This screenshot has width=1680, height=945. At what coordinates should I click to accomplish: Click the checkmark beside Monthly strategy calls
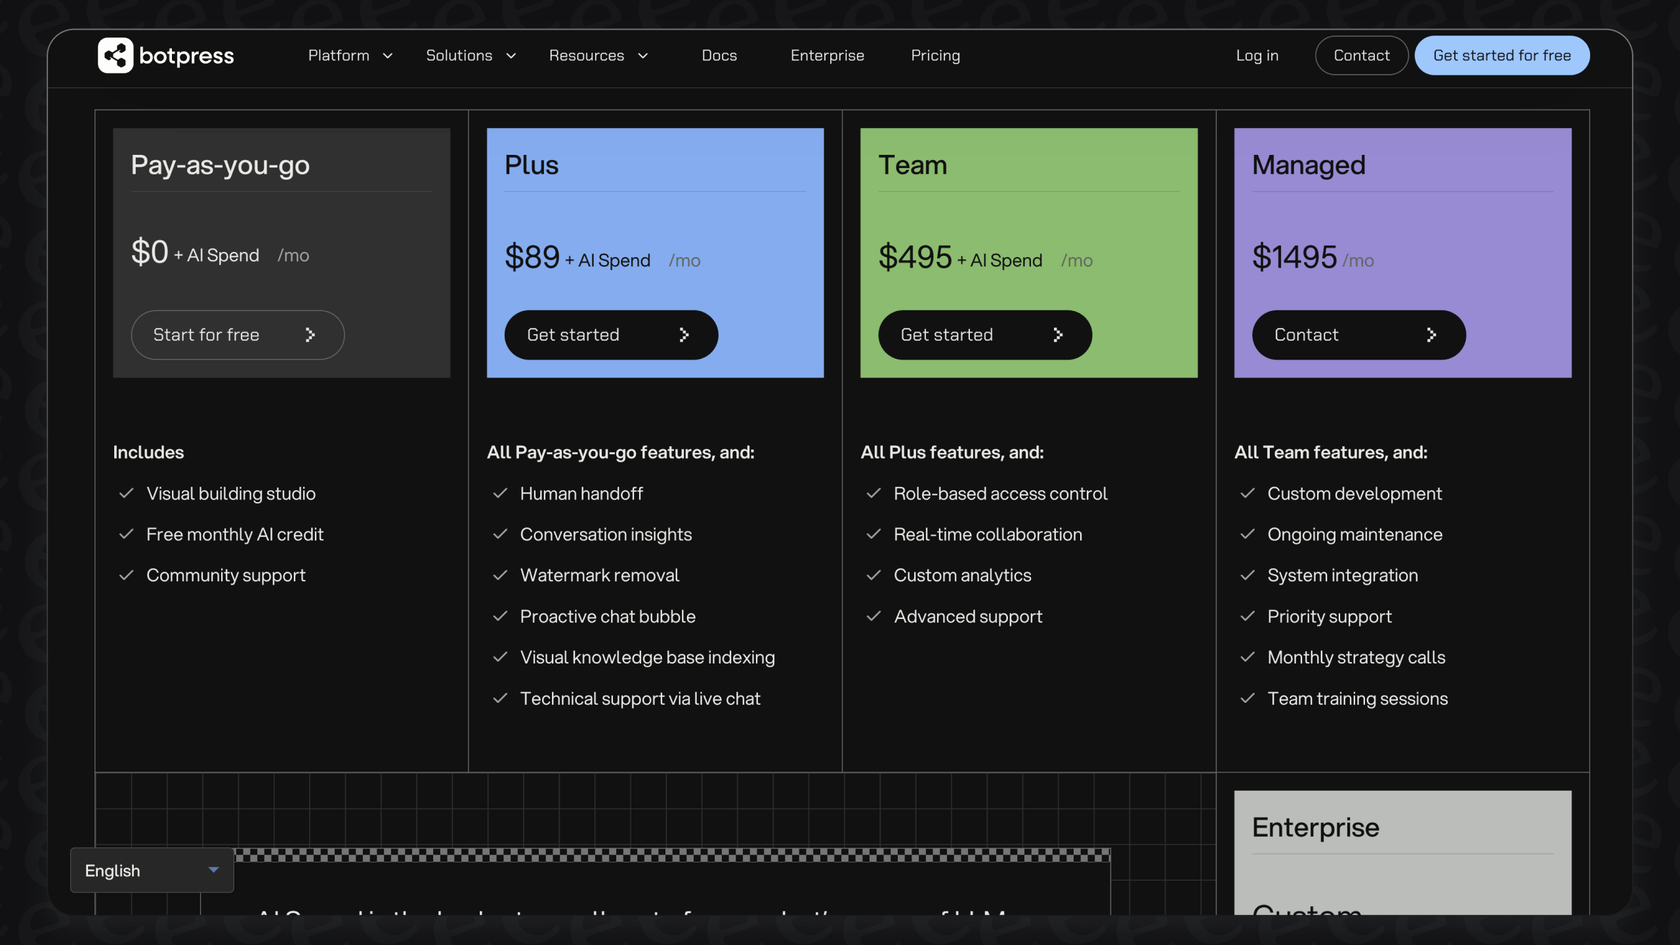[x=1247, y=657]
